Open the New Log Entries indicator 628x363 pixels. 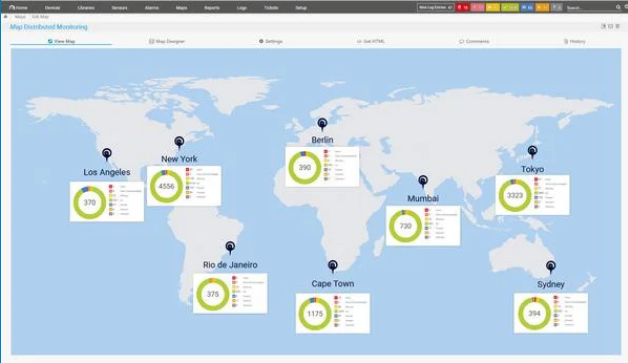click(x=435, y=7)
